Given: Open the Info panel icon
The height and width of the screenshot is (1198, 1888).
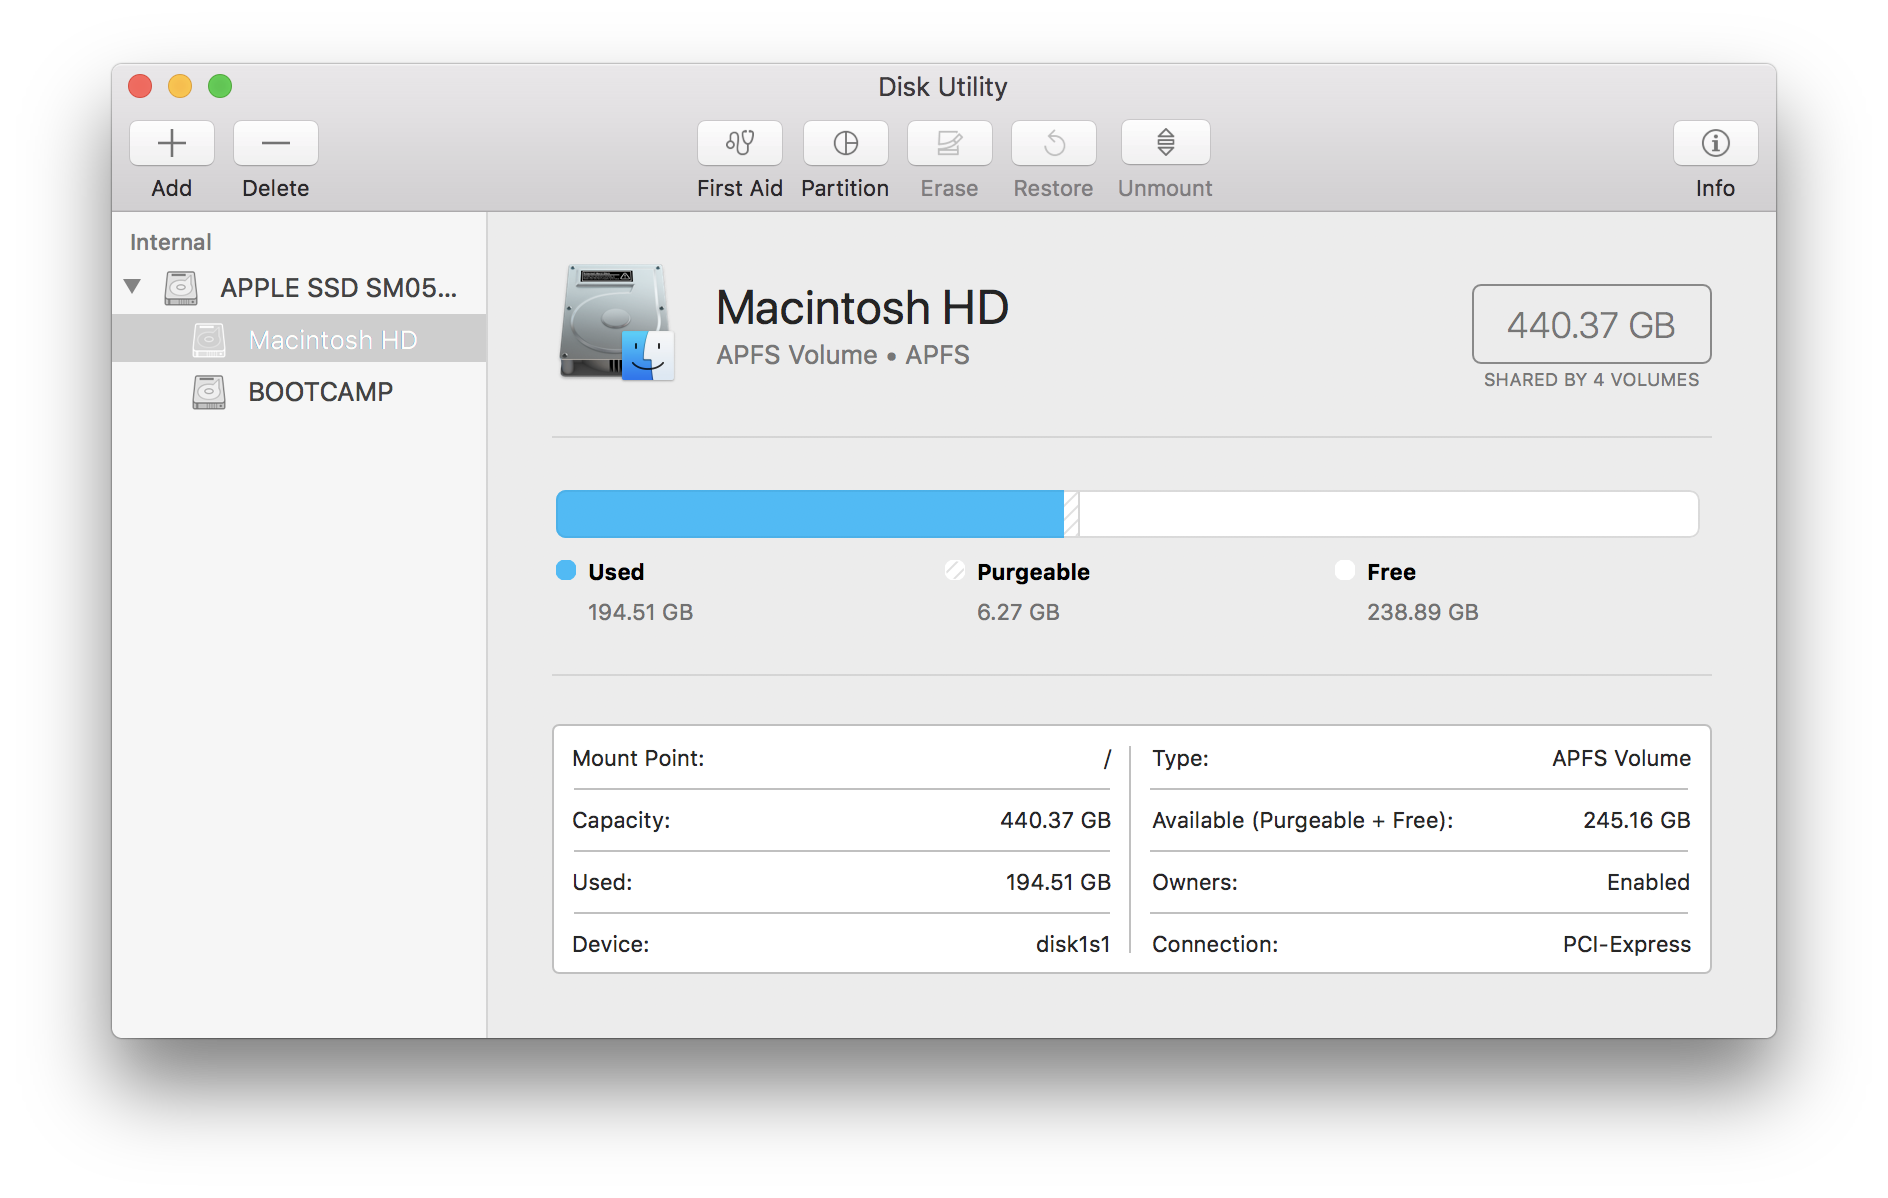Looking at the screenshot, I should 1716,143.
